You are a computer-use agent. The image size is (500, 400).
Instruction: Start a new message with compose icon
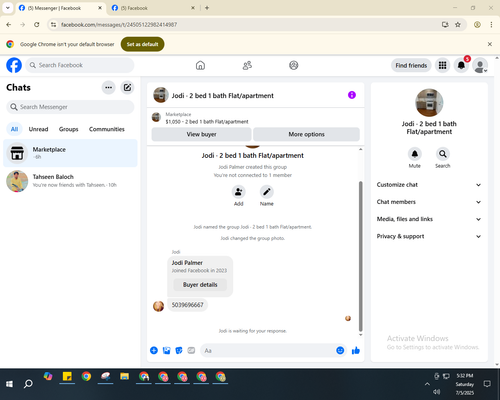(x=127, y=88)
